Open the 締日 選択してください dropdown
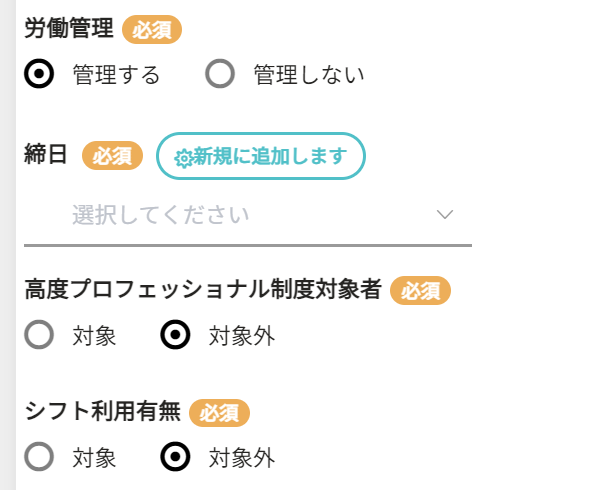The height and width of the screenshot is (490, 613). click(248, 215)
